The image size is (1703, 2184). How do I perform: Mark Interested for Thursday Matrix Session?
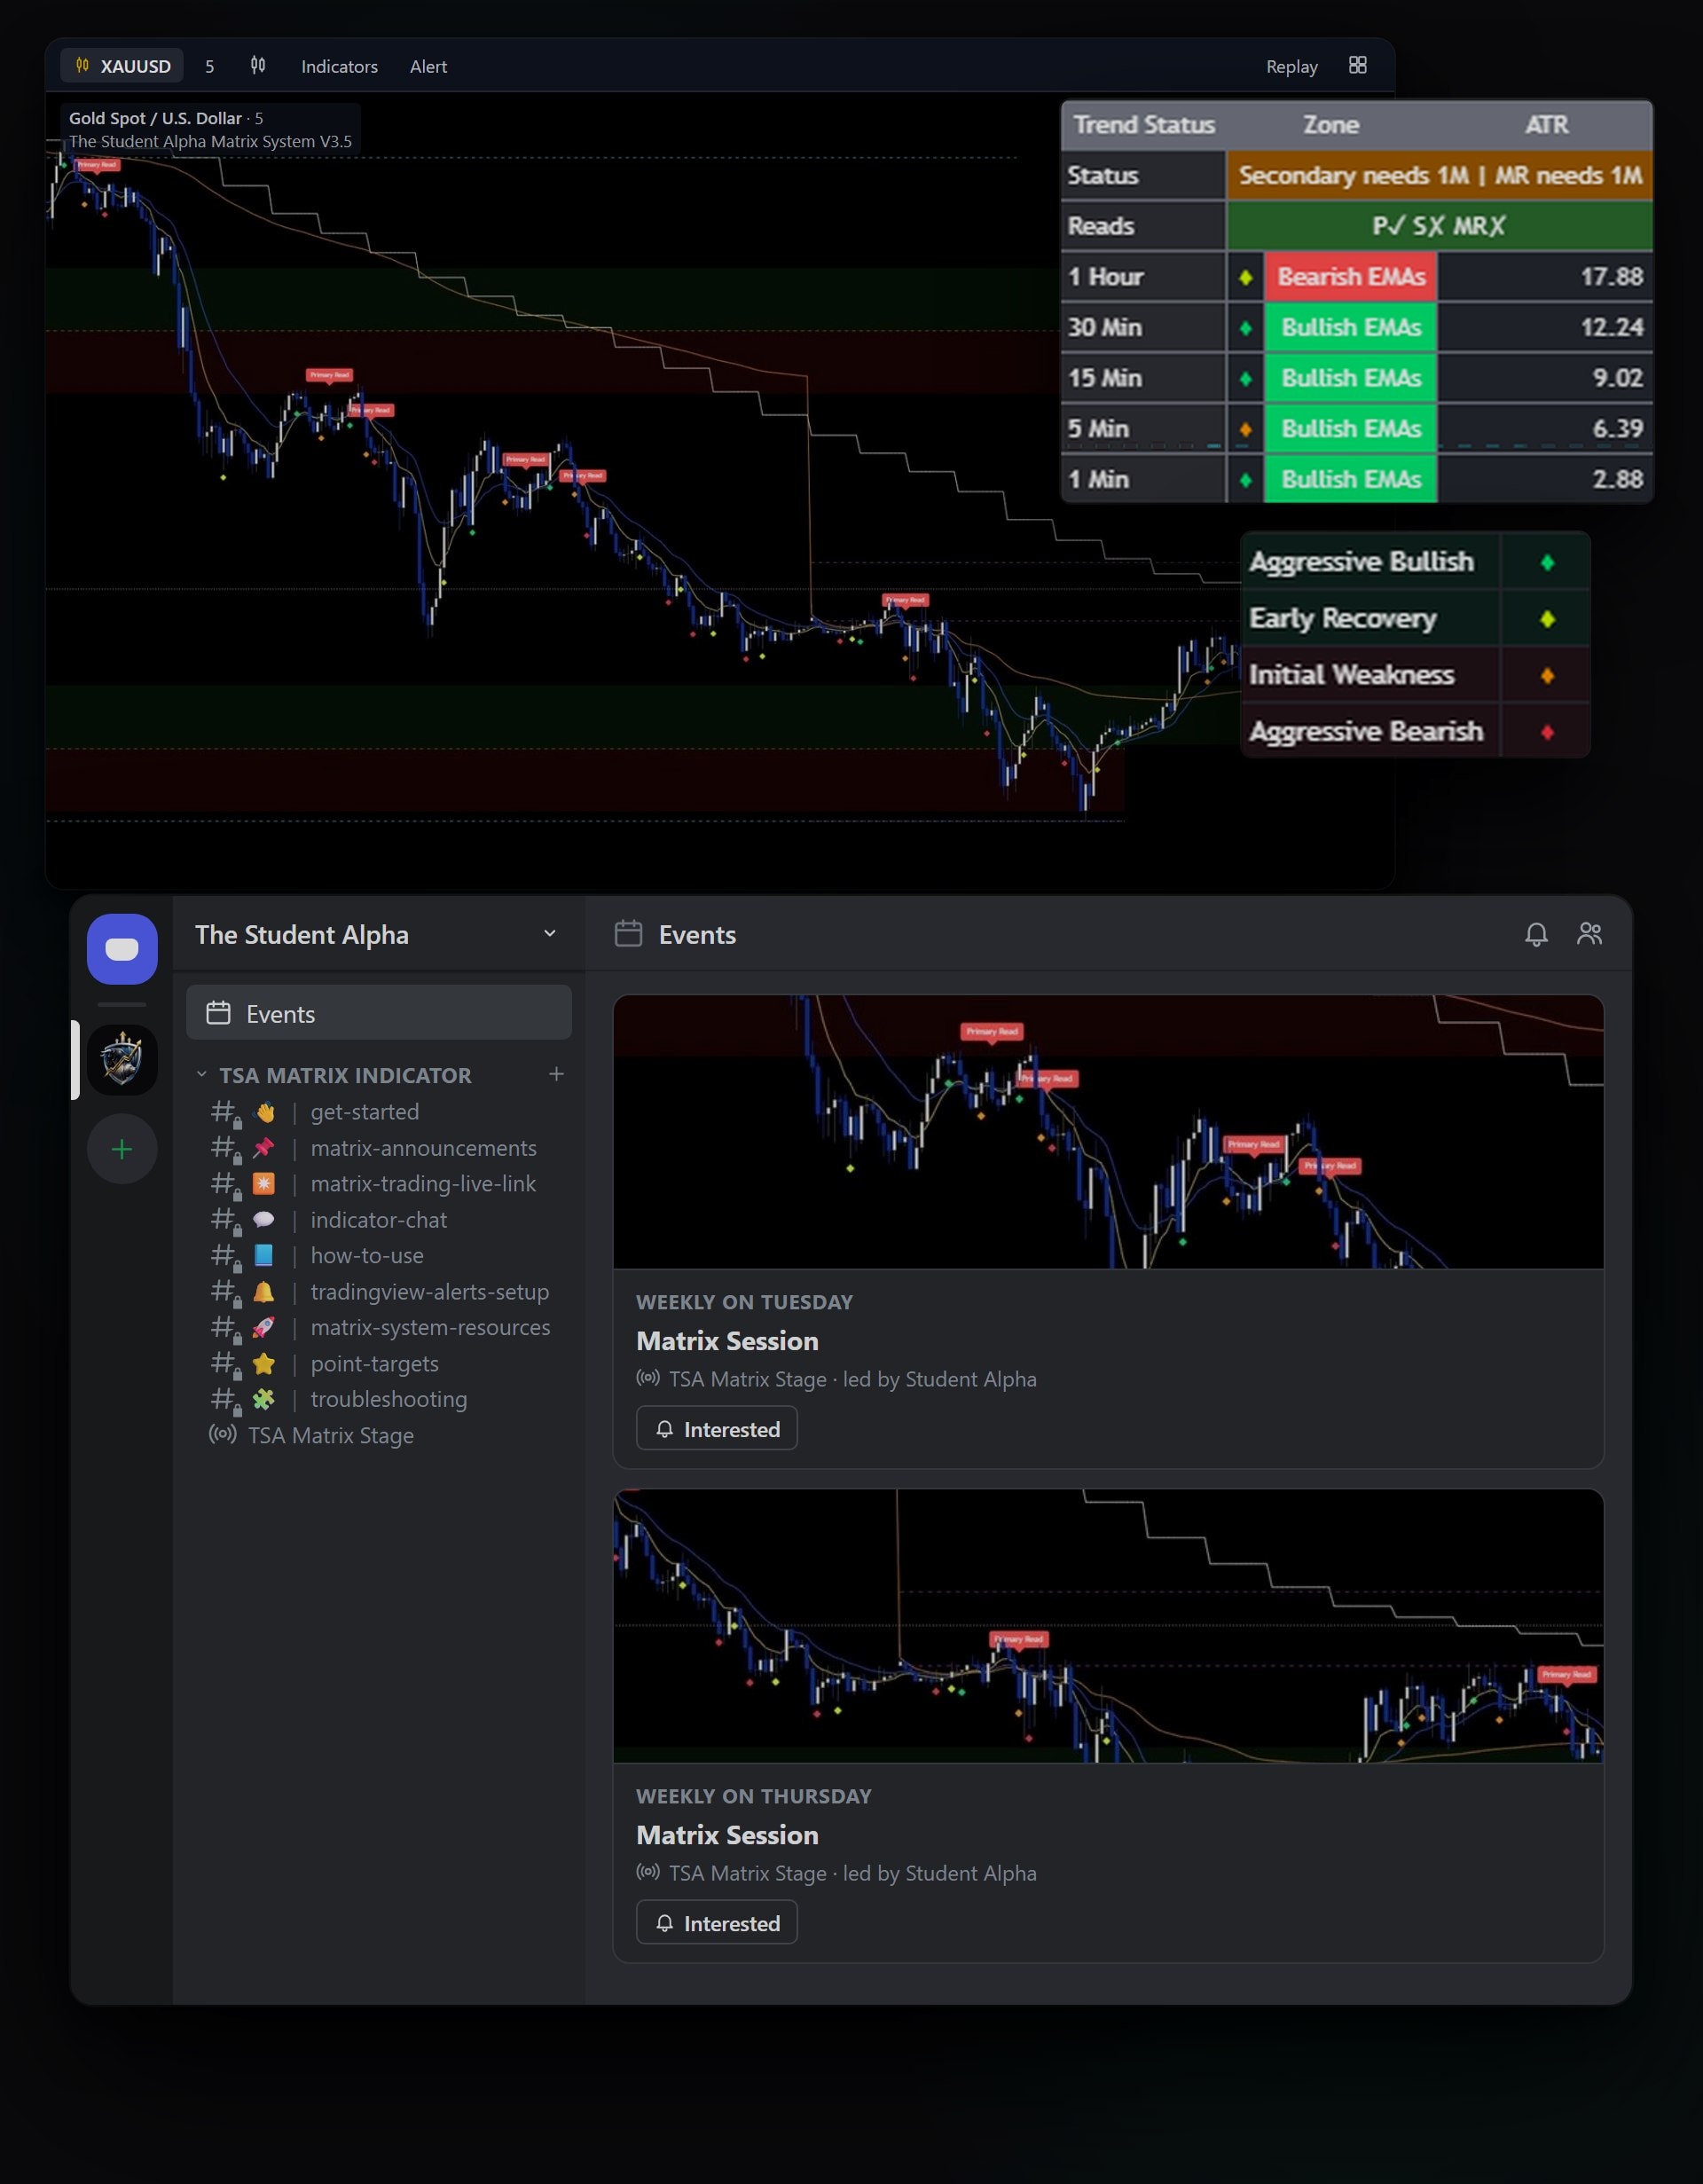[x=717, y=1923]
